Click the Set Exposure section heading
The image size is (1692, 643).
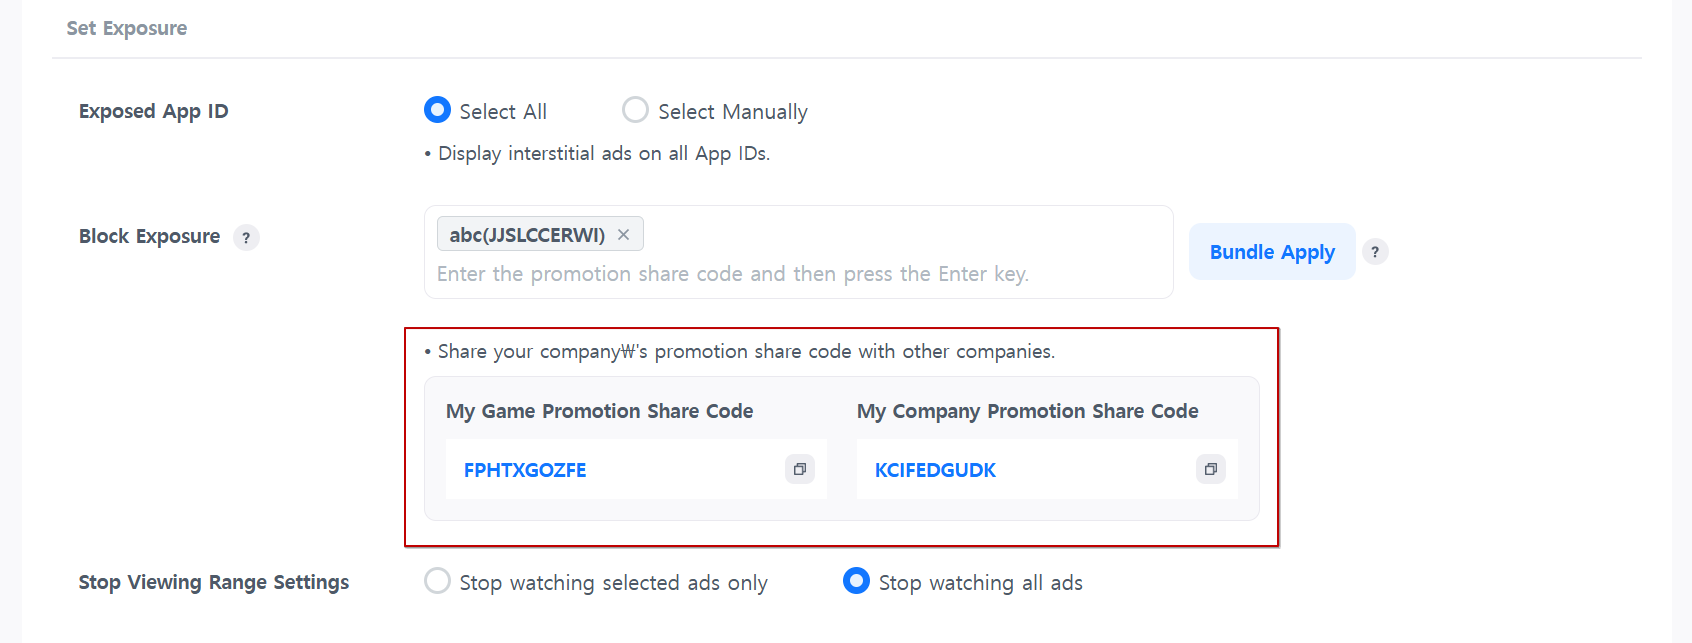pyautogui.click(x=127, y=28)
